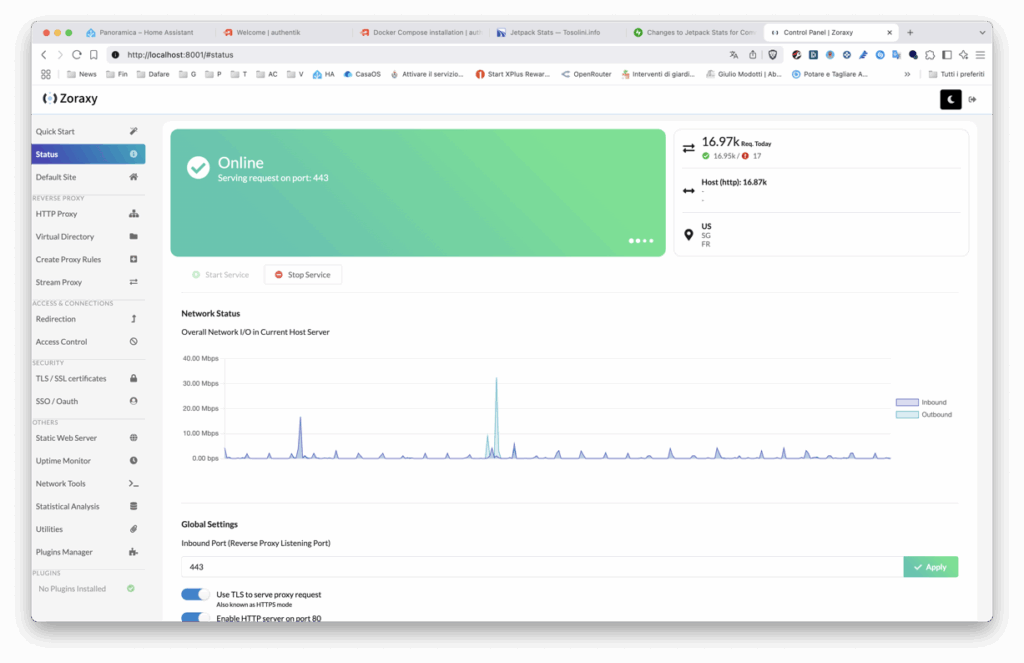Image resolution: width=1024 pixels, height=663 pixels.
Task: Go to HTTP Proxy section
Action: pyautogui.click(x=88, y=214)
